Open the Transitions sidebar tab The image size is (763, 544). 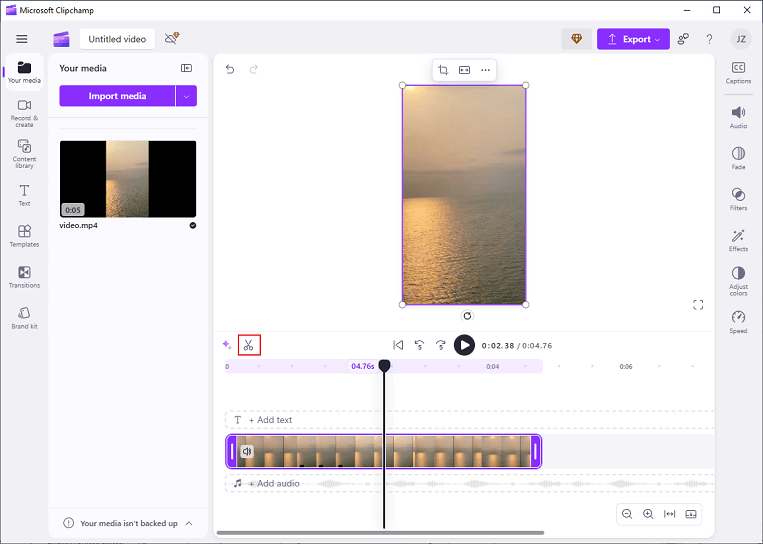(24, 277)
